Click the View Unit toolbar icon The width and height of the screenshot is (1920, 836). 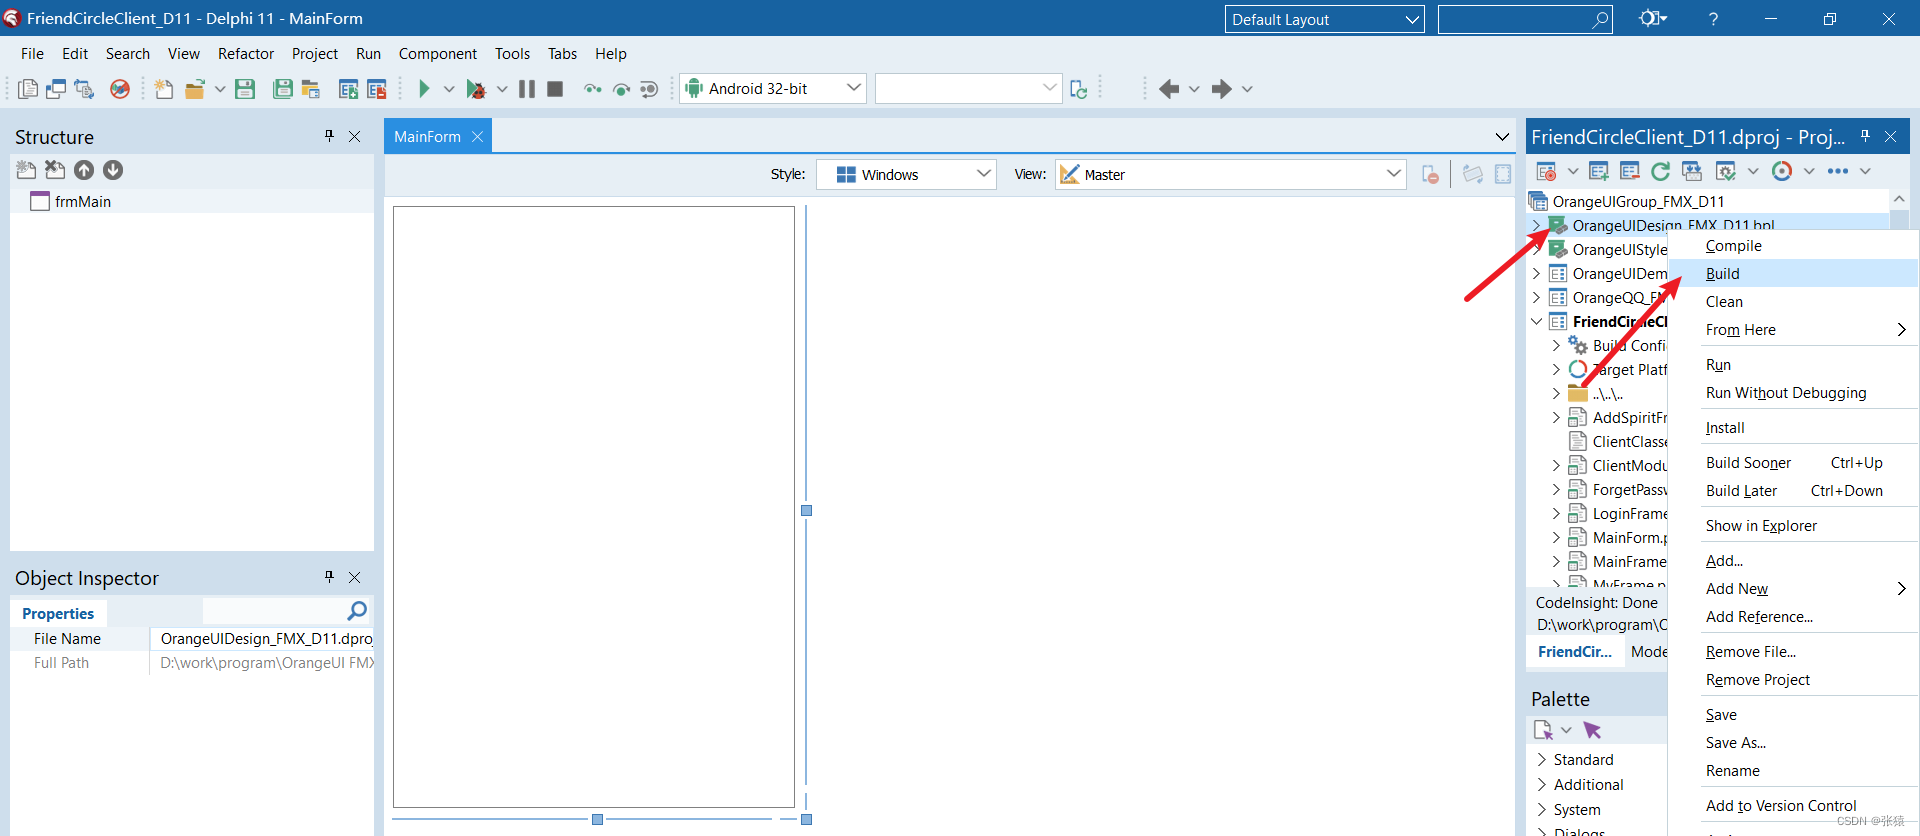(x=28, y=89)
